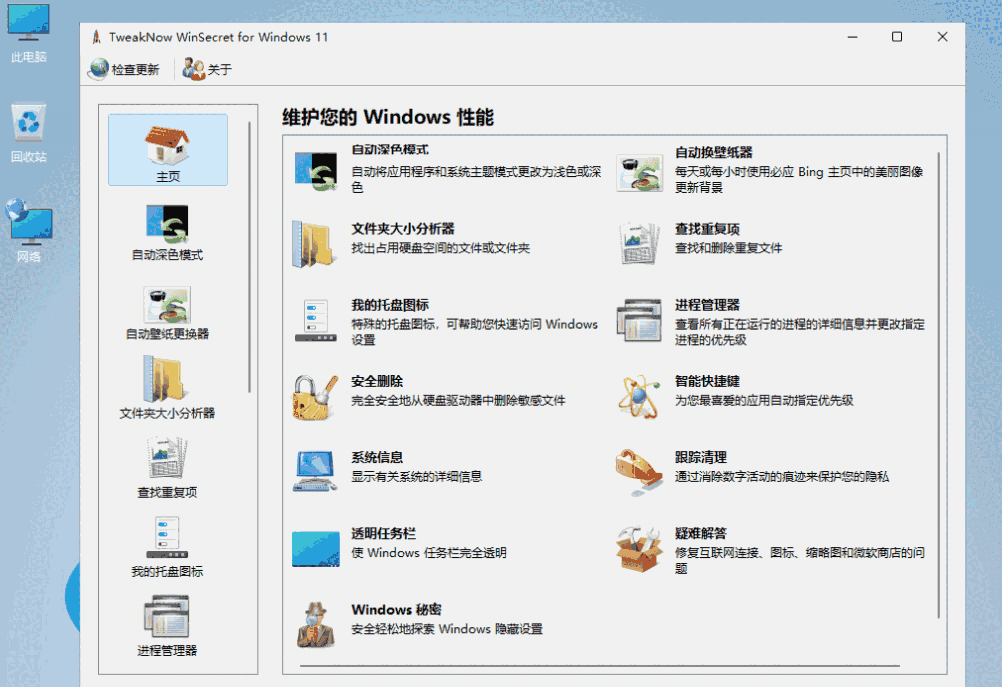Click 检查更新 in the toolbar
The height and width of the screenshot is (687, 1002).
click(x=124, y=70)
